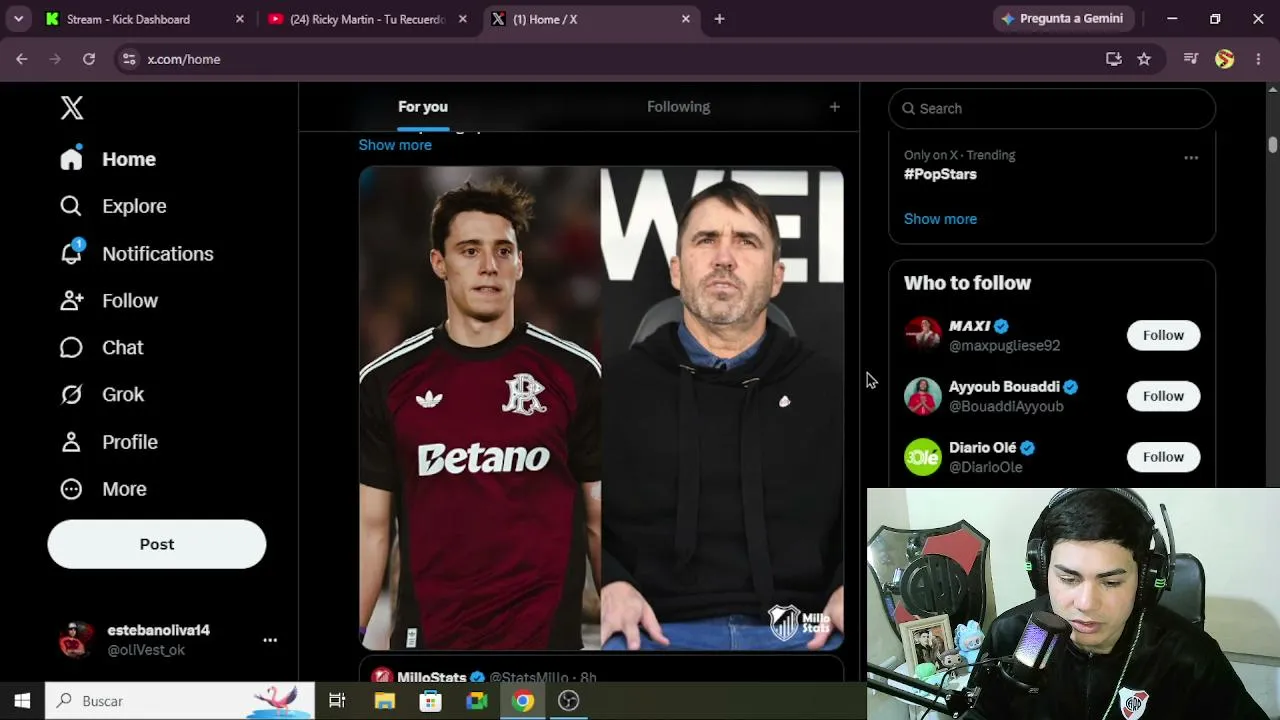
Task: Open the @DiarioOle handle link
Action: (985, 467)
